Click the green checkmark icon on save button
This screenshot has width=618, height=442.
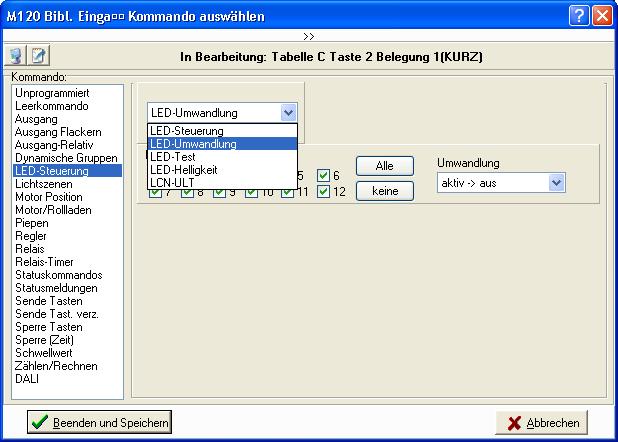(x=40, y=422)
